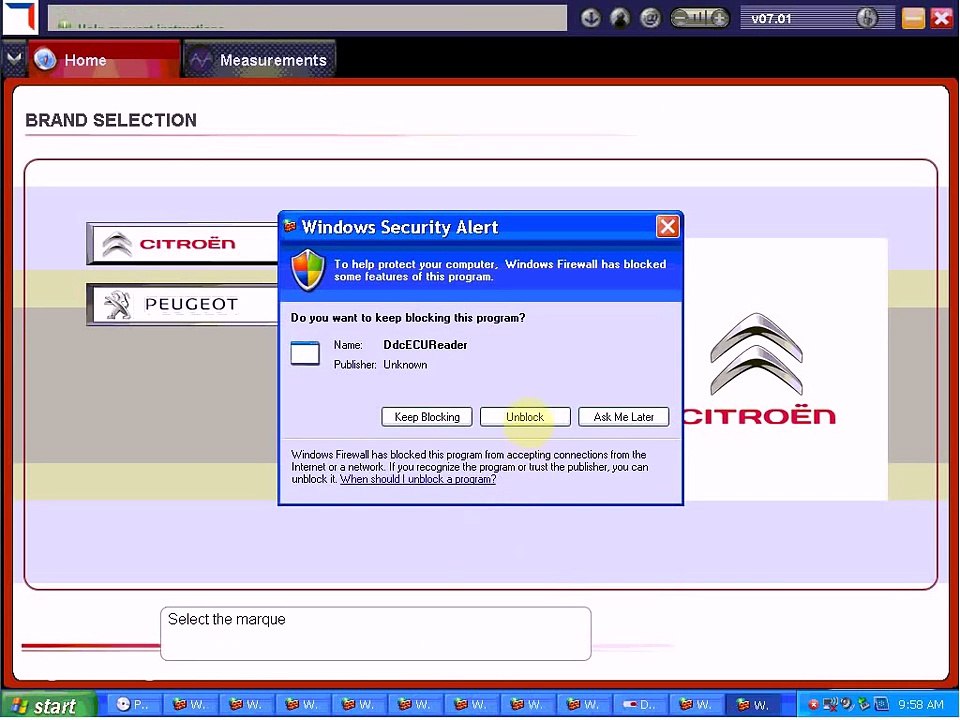Open the Measurements tab
Viewport: 960px width, 720px height.
point(259,60)
